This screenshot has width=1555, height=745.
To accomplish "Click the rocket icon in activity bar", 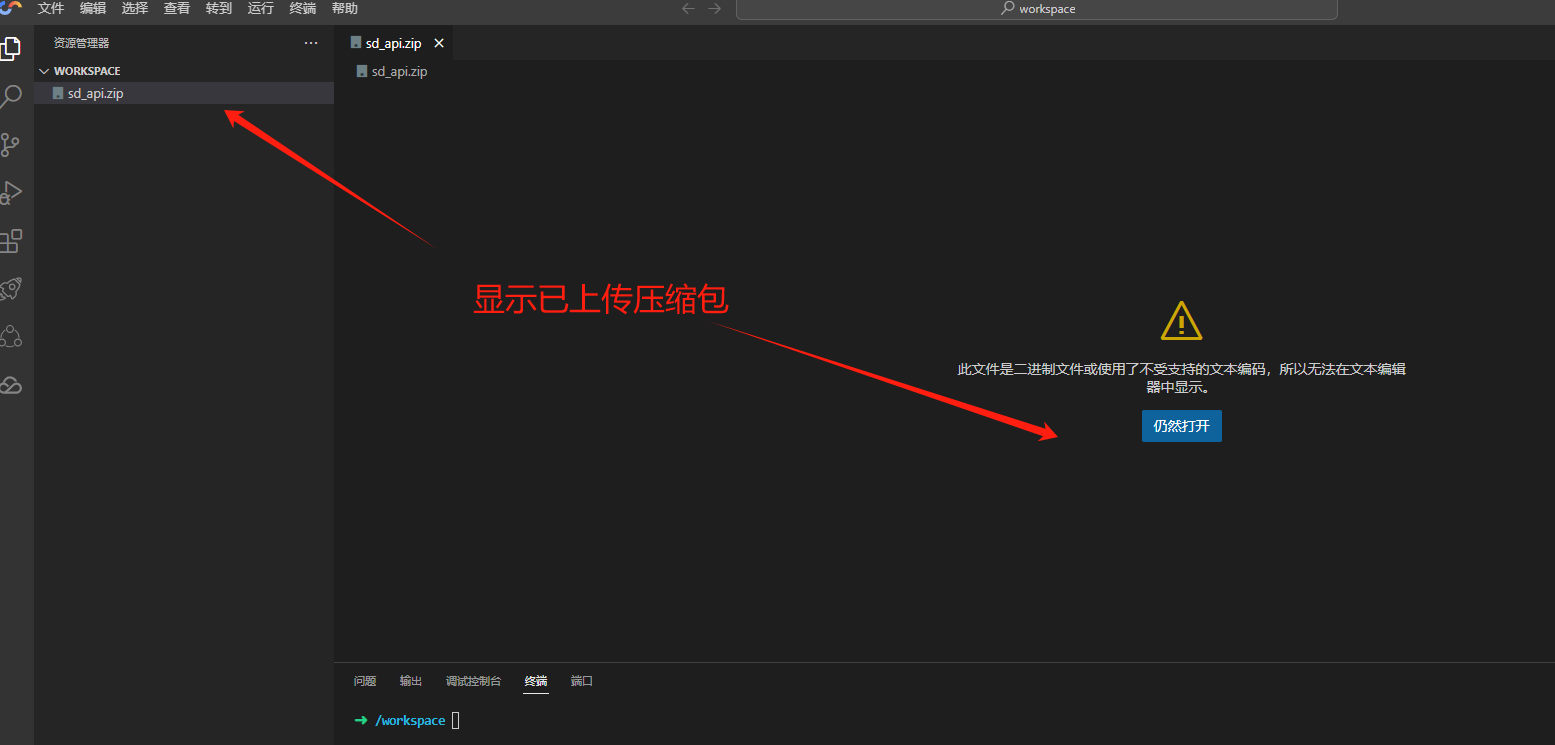I will click(x=11, y=289).
